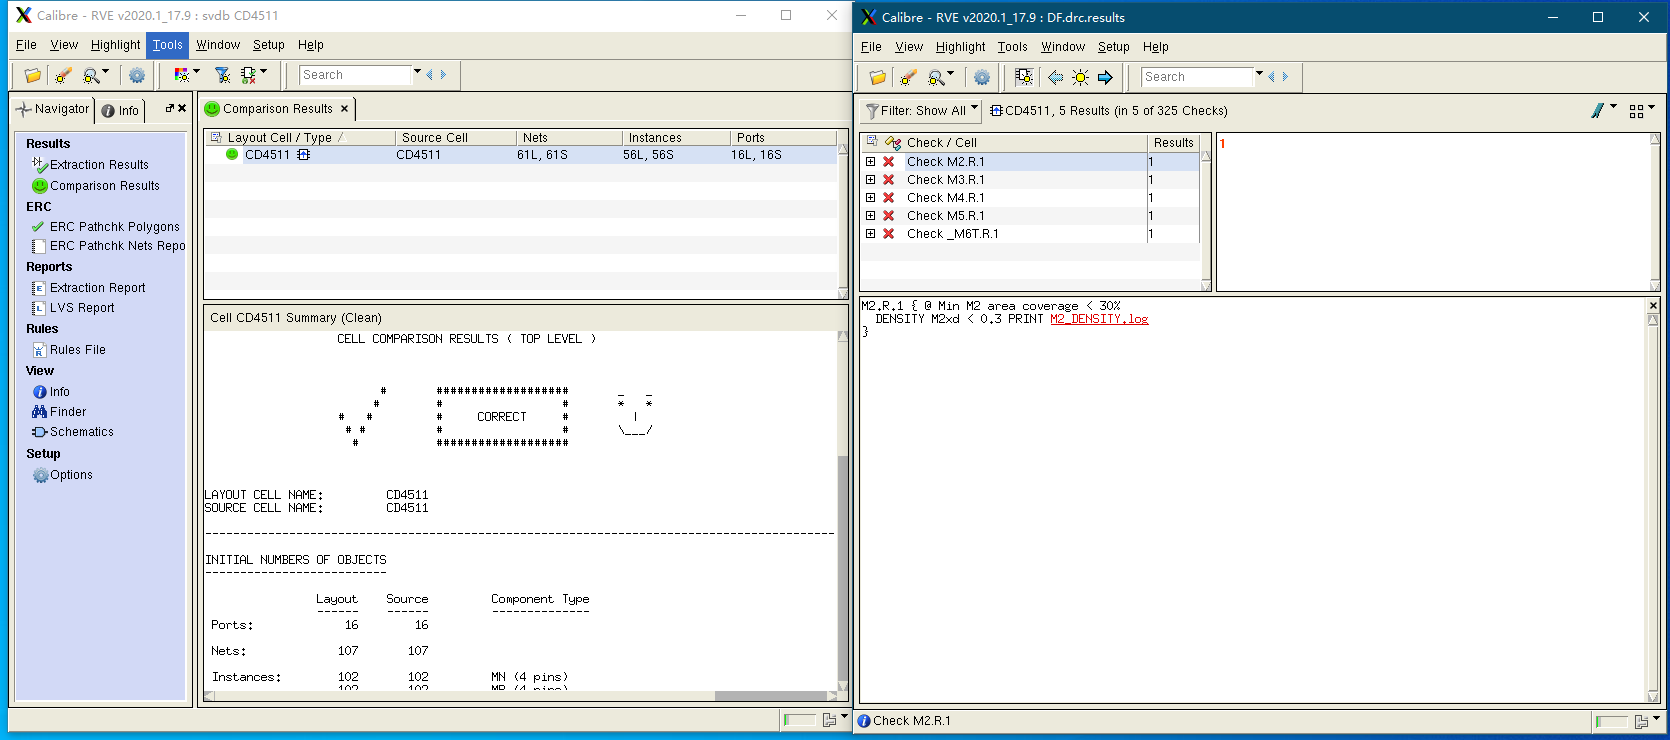1670x740 pixels.
Task: Open Highlight menu in svdb window
Action: (x=116, y=45)
